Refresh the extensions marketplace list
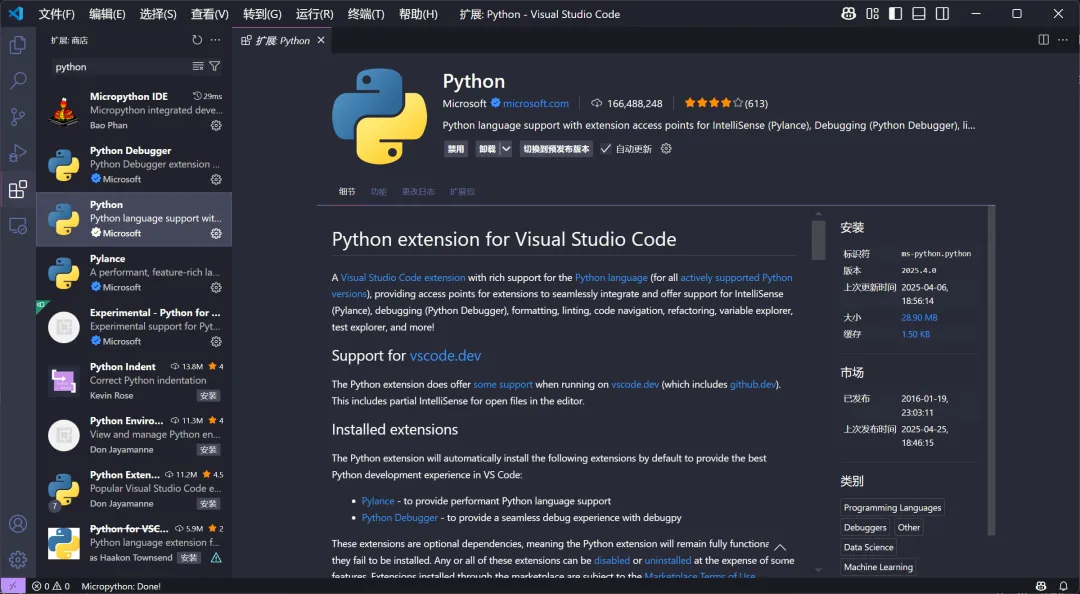Viewport: 1080px width, 594px height. (x=197, y=40)
